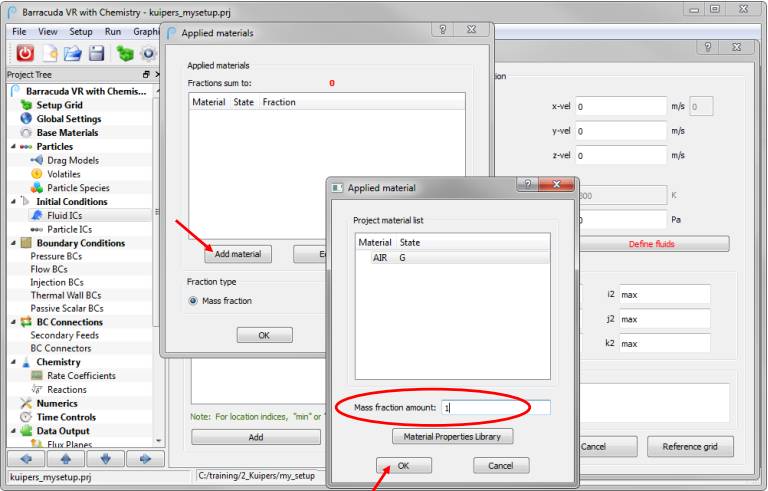Move down with the down arrow button
Viewport: 768px width, 491px height.
(x=105, y=459)
